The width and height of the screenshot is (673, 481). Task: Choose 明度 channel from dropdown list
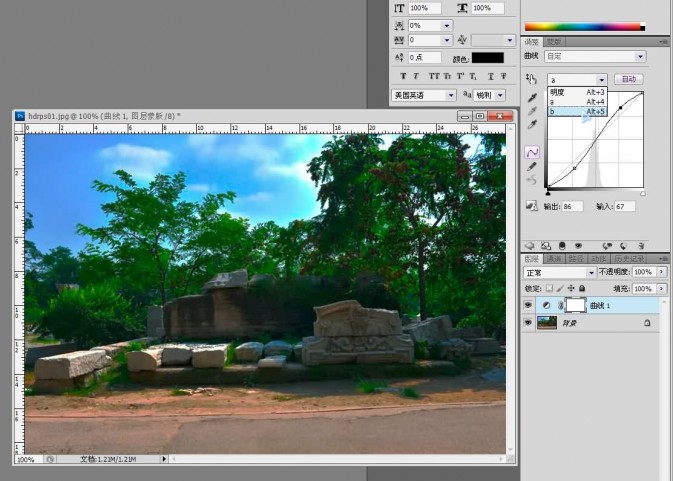coord(577,92)
